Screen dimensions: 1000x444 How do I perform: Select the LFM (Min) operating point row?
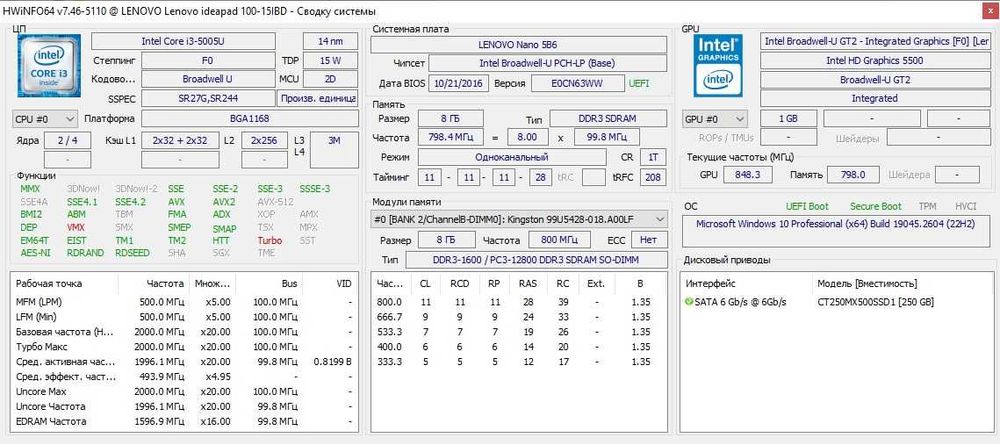184,316
